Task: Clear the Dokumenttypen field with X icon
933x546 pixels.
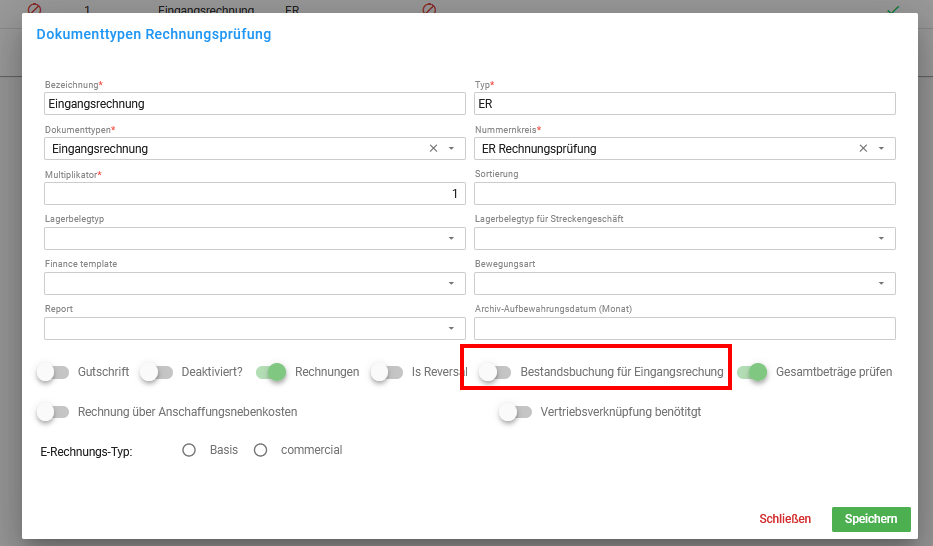Action: click(x=433, y=149)
